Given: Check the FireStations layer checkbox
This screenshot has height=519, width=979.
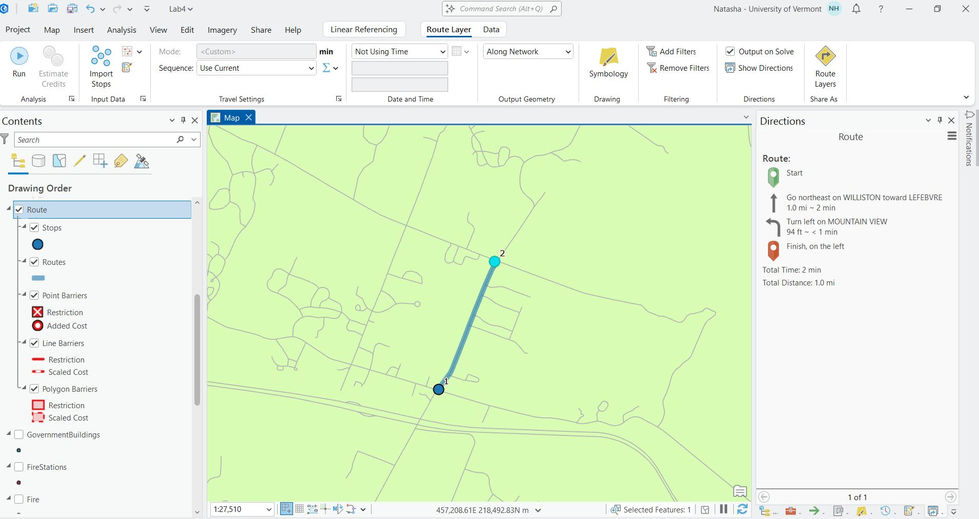Looking at the screenshot, I should click(19, 467).
